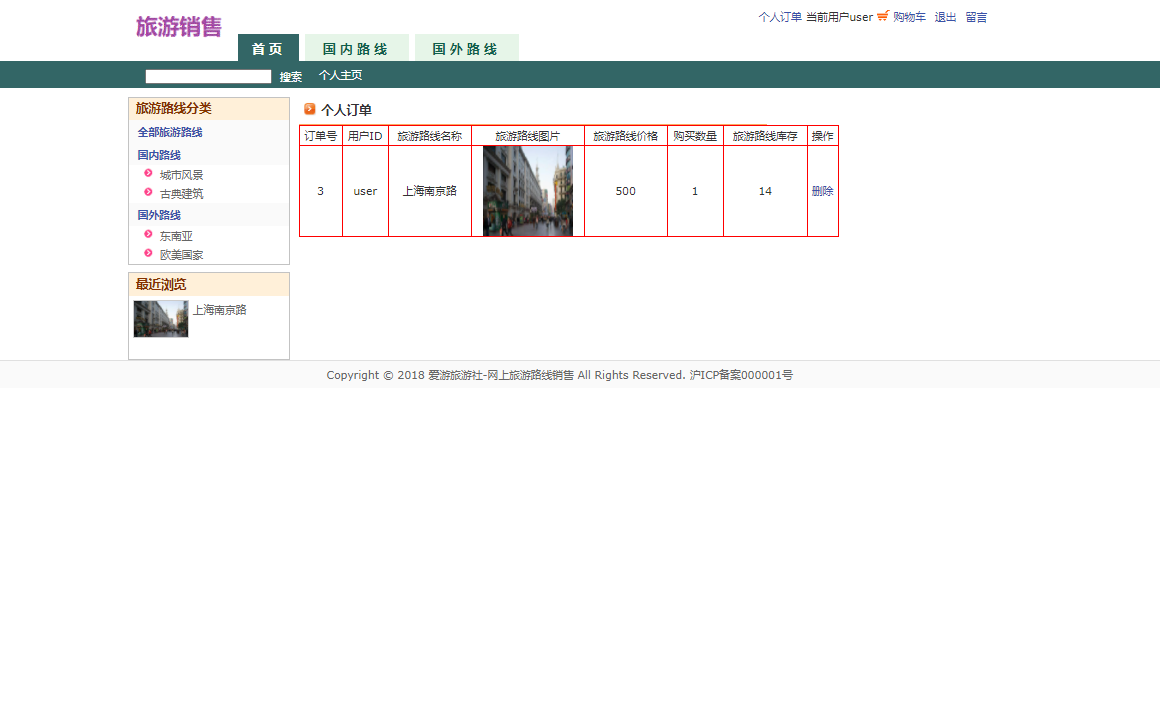This screenshot has height=714, width=1160.
Task: Expand the 国外路线 category in sidebar
Action: [157, 214]
